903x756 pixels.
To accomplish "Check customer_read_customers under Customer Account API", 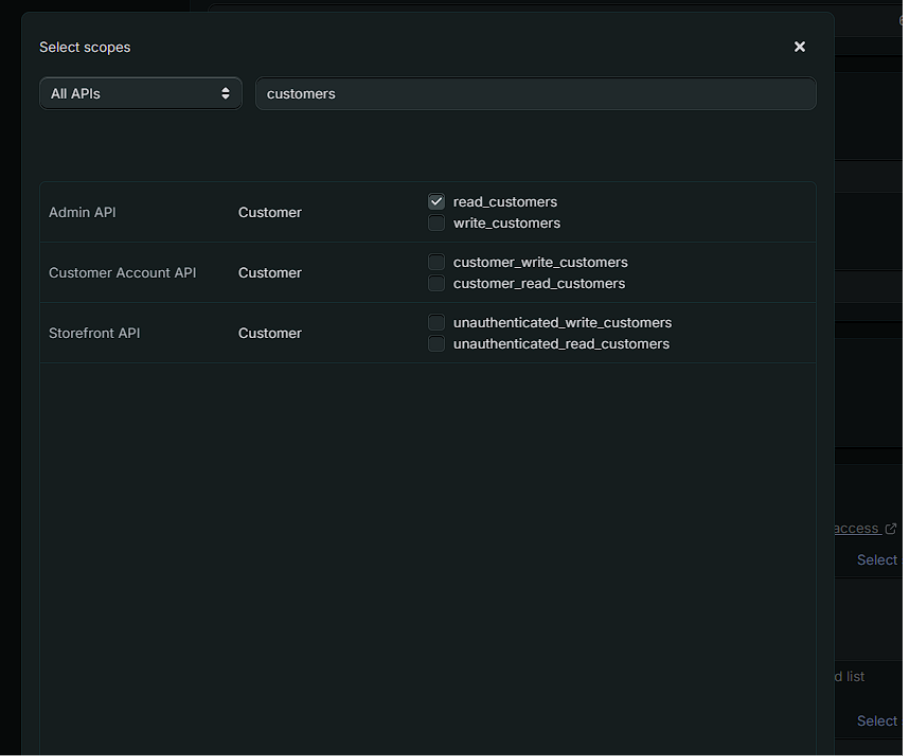I will pyautogui.click(x=436, y=283).
